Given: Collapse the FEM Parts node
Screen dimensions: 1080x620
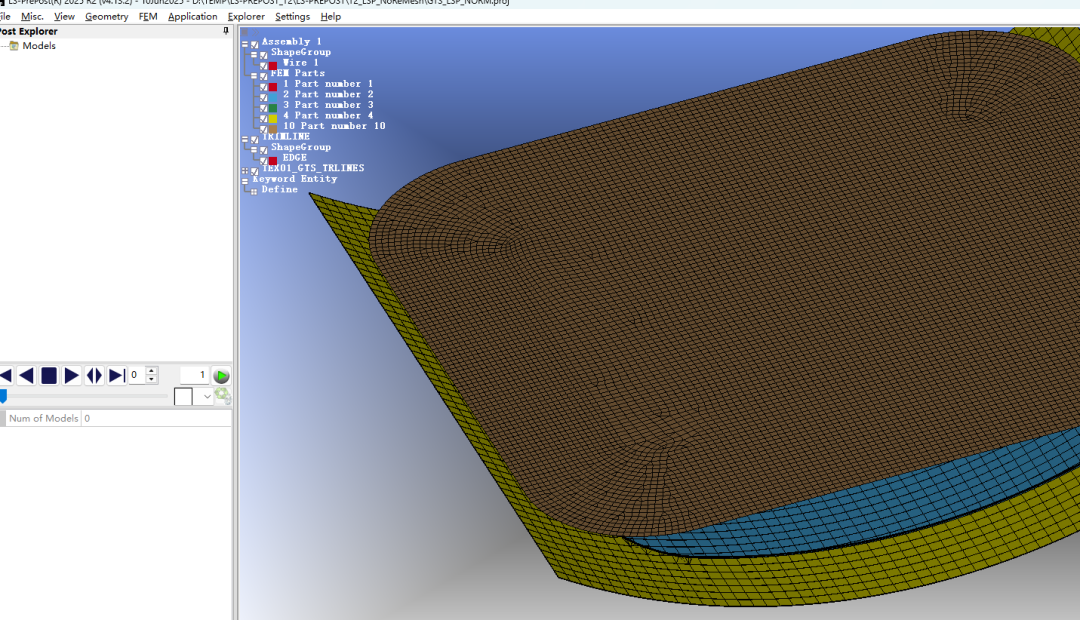Looking at the screenshot, I should pyautogui.click(x=253, y=76).
